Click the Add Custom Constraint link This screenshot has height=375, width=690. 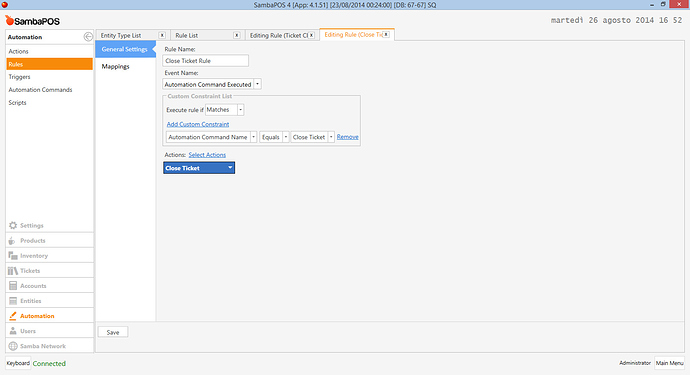pos(198,124)
